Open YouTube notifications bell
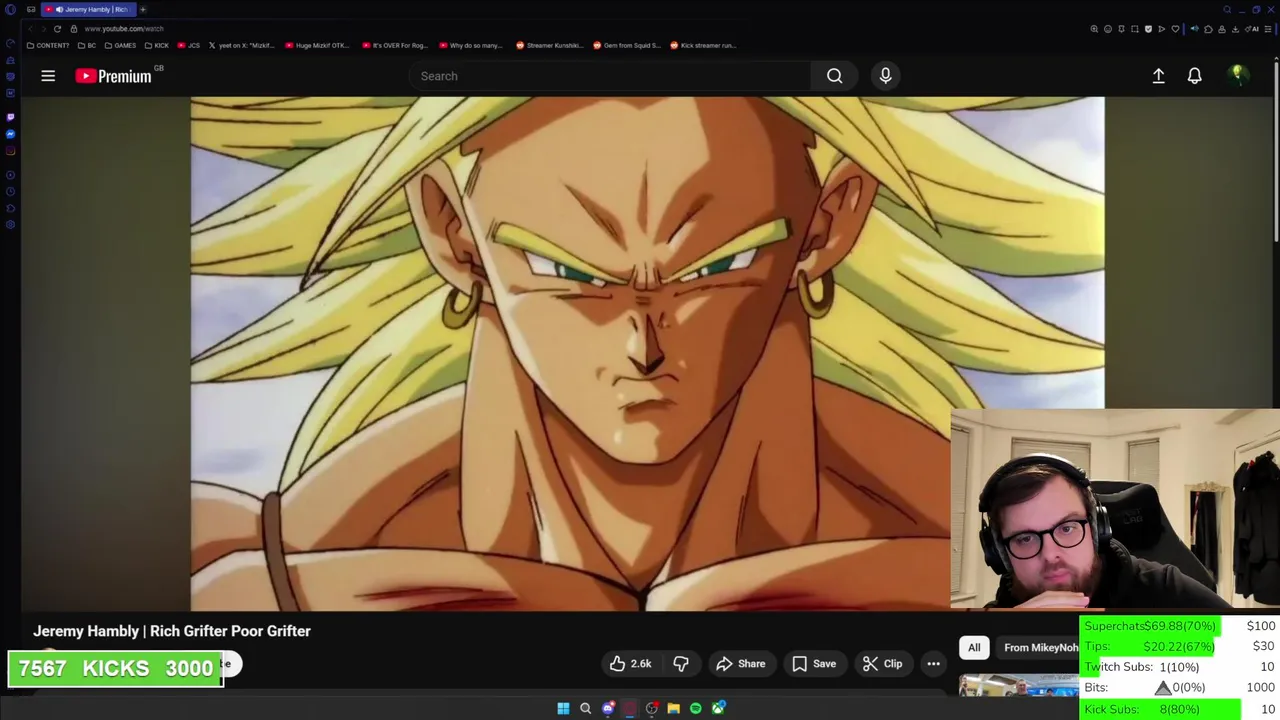The width and height of the screenshot is (1280, 720). 1195,76
